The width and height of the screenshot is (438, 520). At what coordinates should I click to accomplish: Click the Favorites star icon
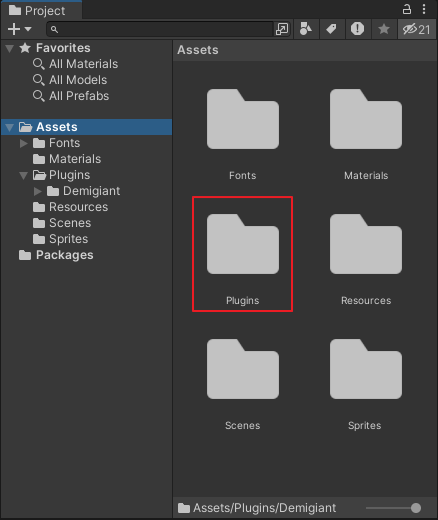(x=25, y=48)
